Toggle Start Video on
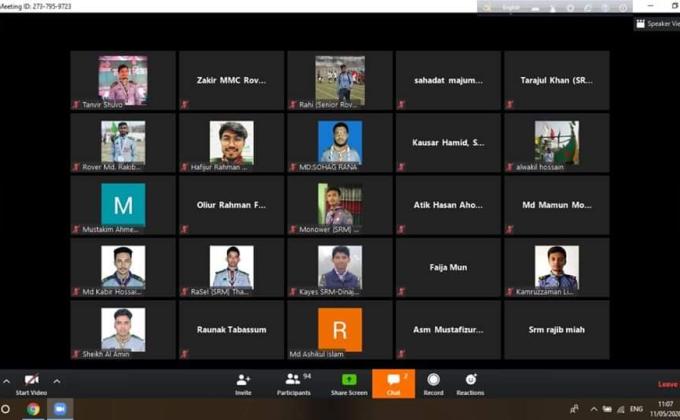This screenshot has height=420, width=680. click(x=31, y=383)
